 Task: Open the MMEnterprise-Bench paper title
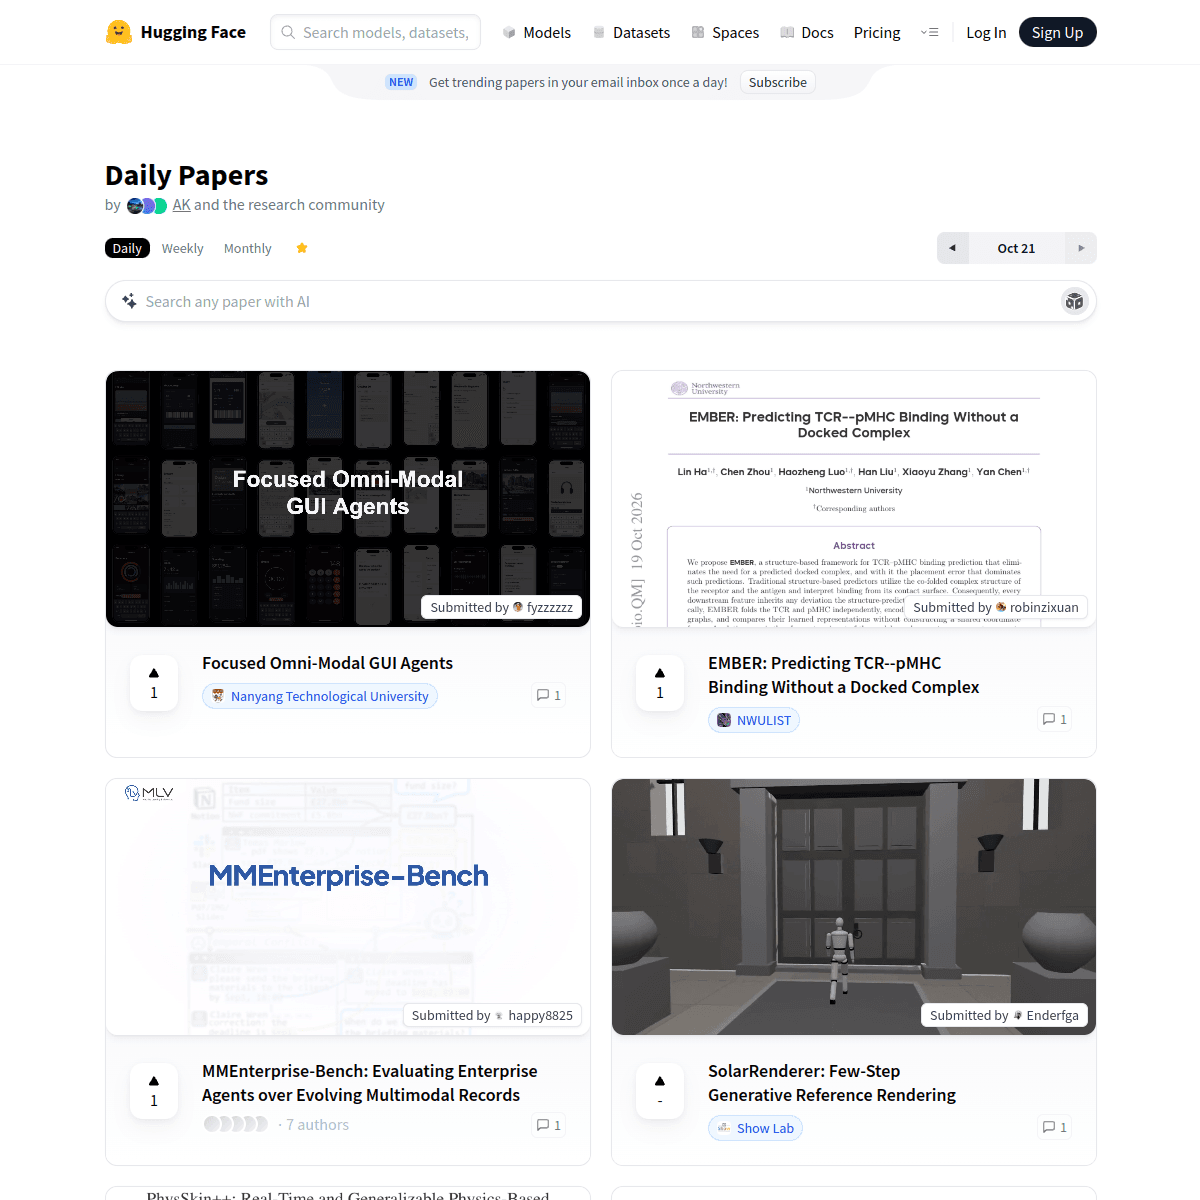click(370, 1083)
